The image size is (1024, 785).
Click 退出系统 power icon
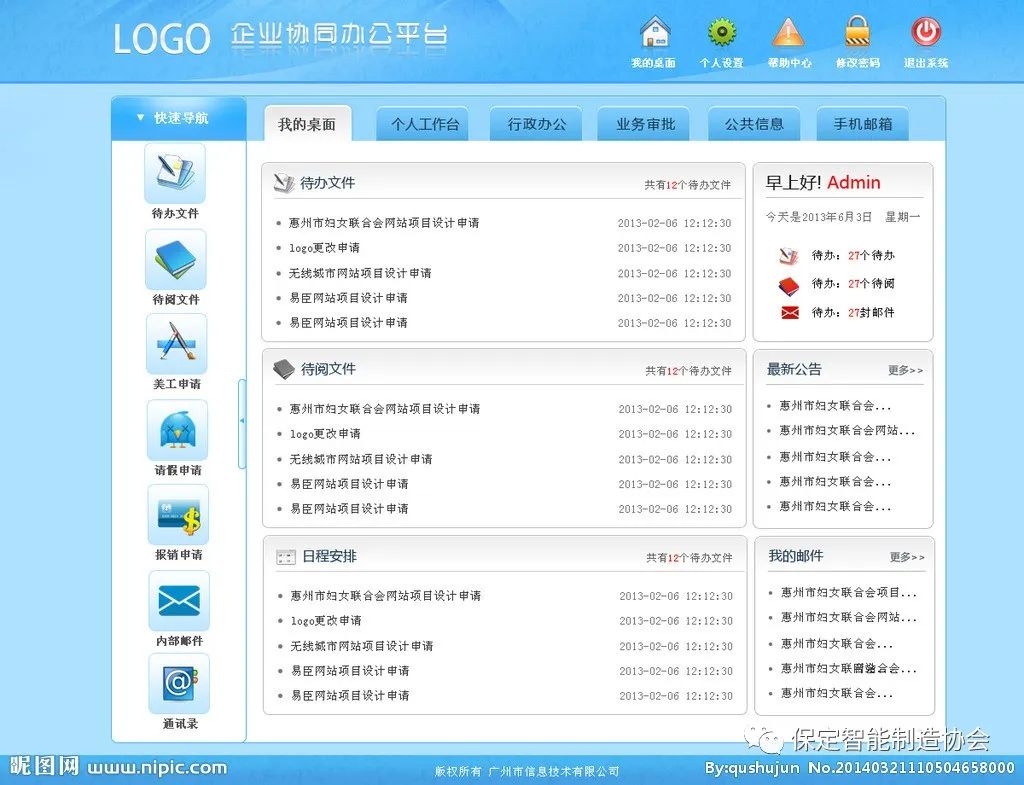pyautogui.click(x=926, y=32)
